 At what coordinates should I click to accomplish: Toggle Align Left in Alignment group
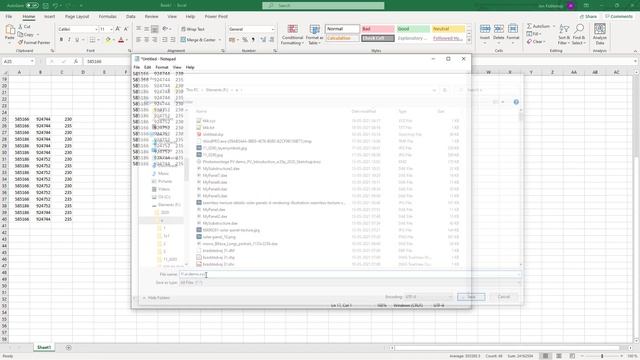(138, 40)
